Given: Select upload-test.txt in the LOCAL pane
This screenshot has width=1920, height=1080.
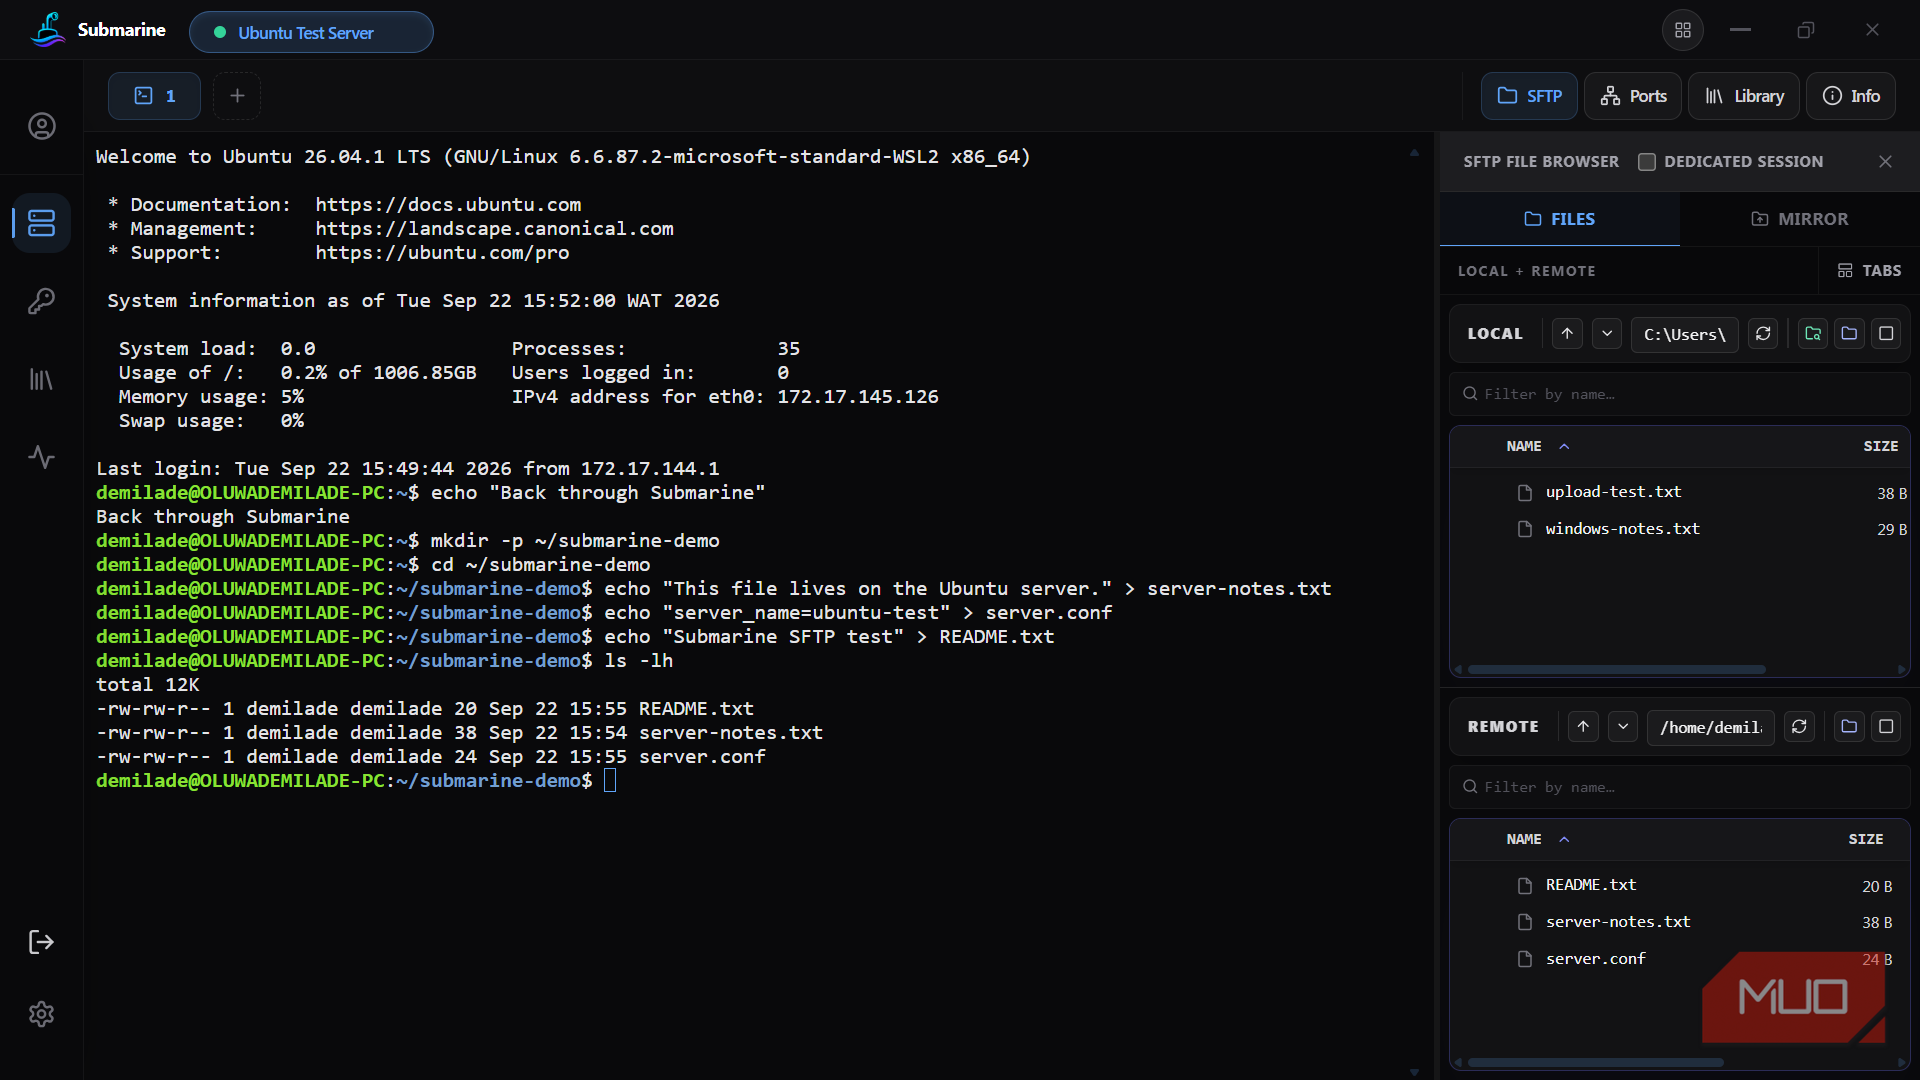Looking at the screenshot, I should coord(1679,492).
